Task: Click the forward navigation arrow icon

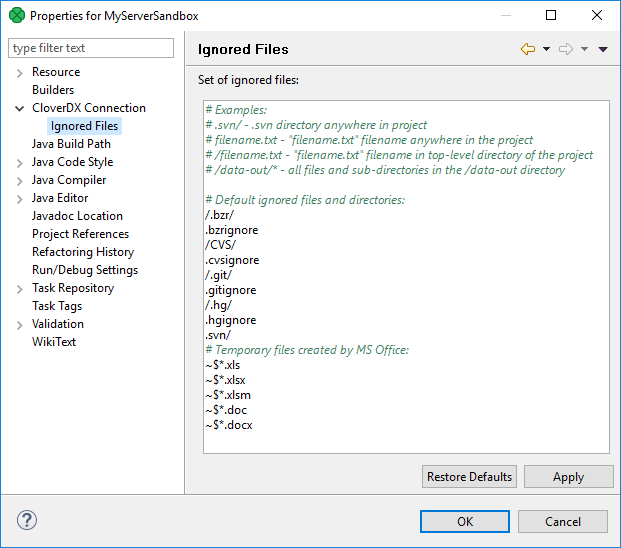Action: (x=566, y=49)
